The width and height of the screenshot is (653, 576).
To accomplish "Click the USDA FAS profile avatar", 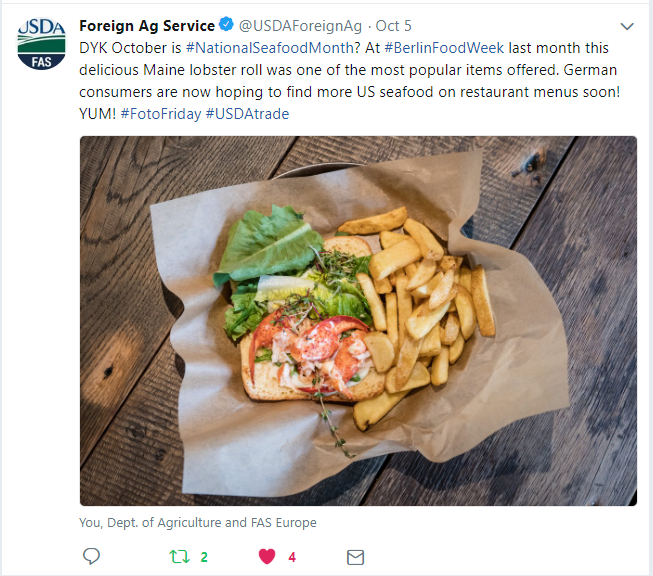I will tap(41, 43).
